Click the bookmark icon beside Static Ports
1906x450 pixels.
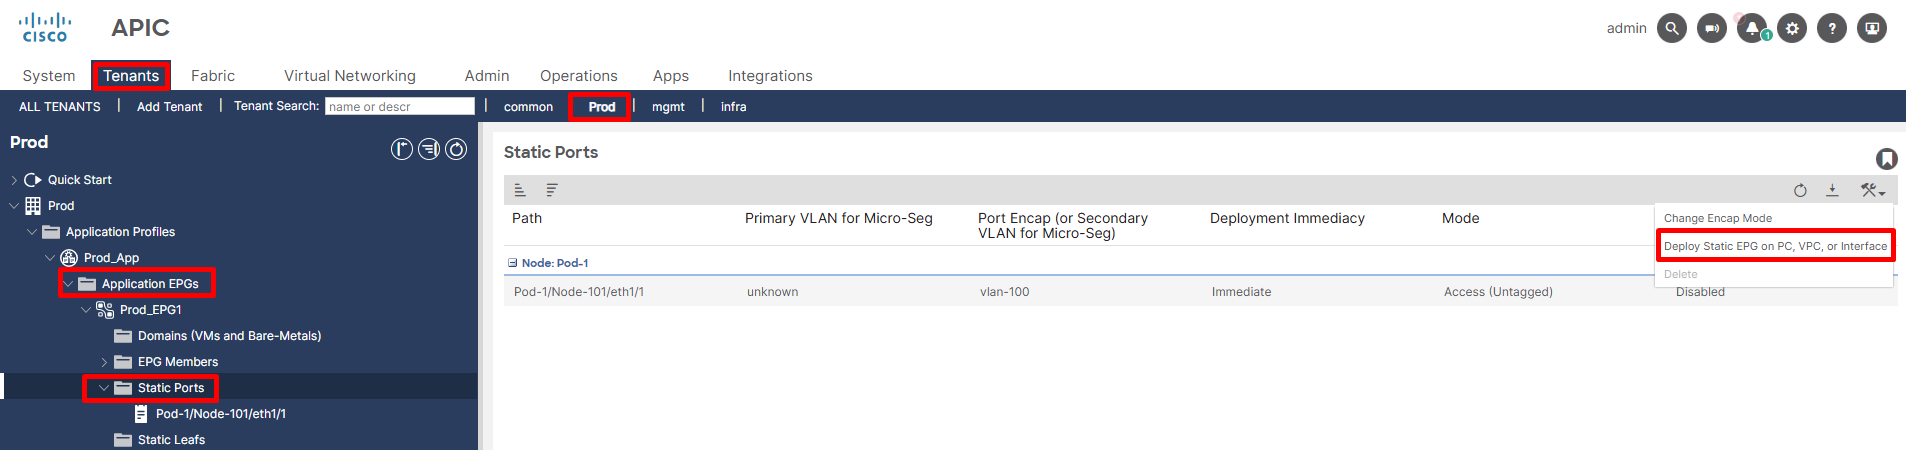coord(1886,159)
